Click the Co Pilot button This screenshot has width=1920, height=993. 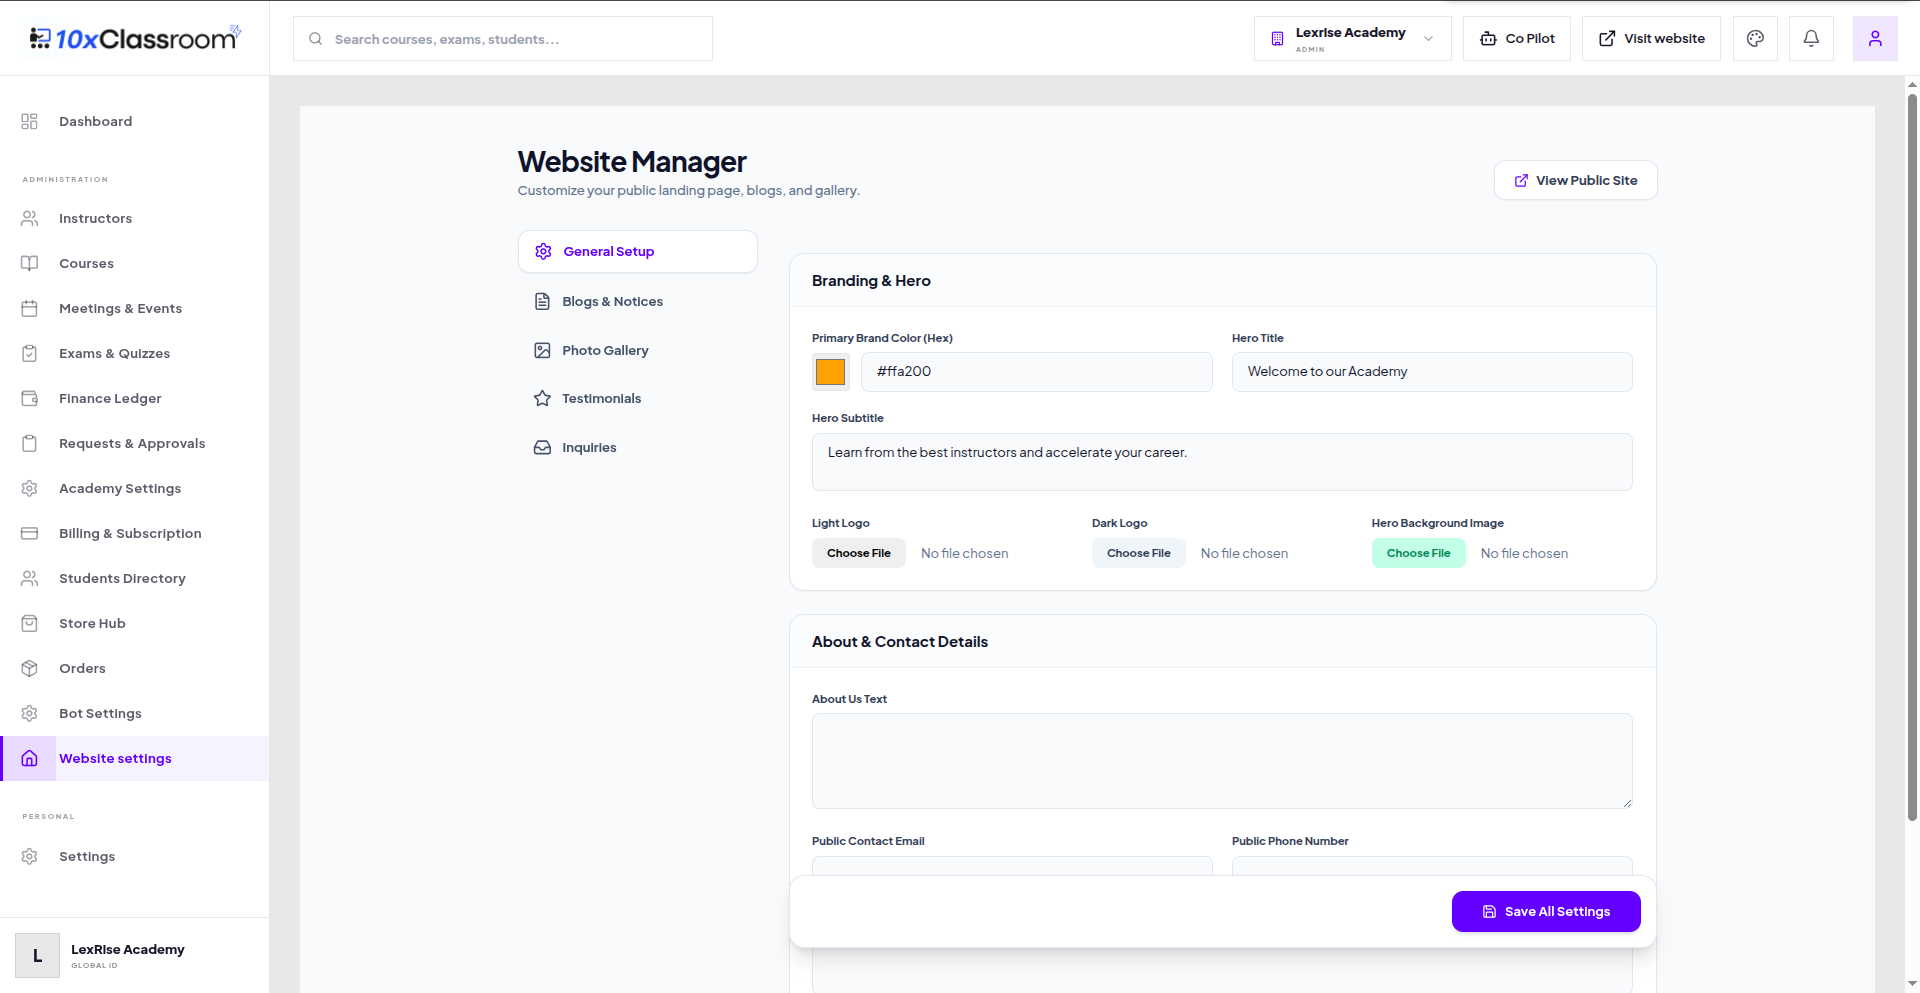[1517, 39]
